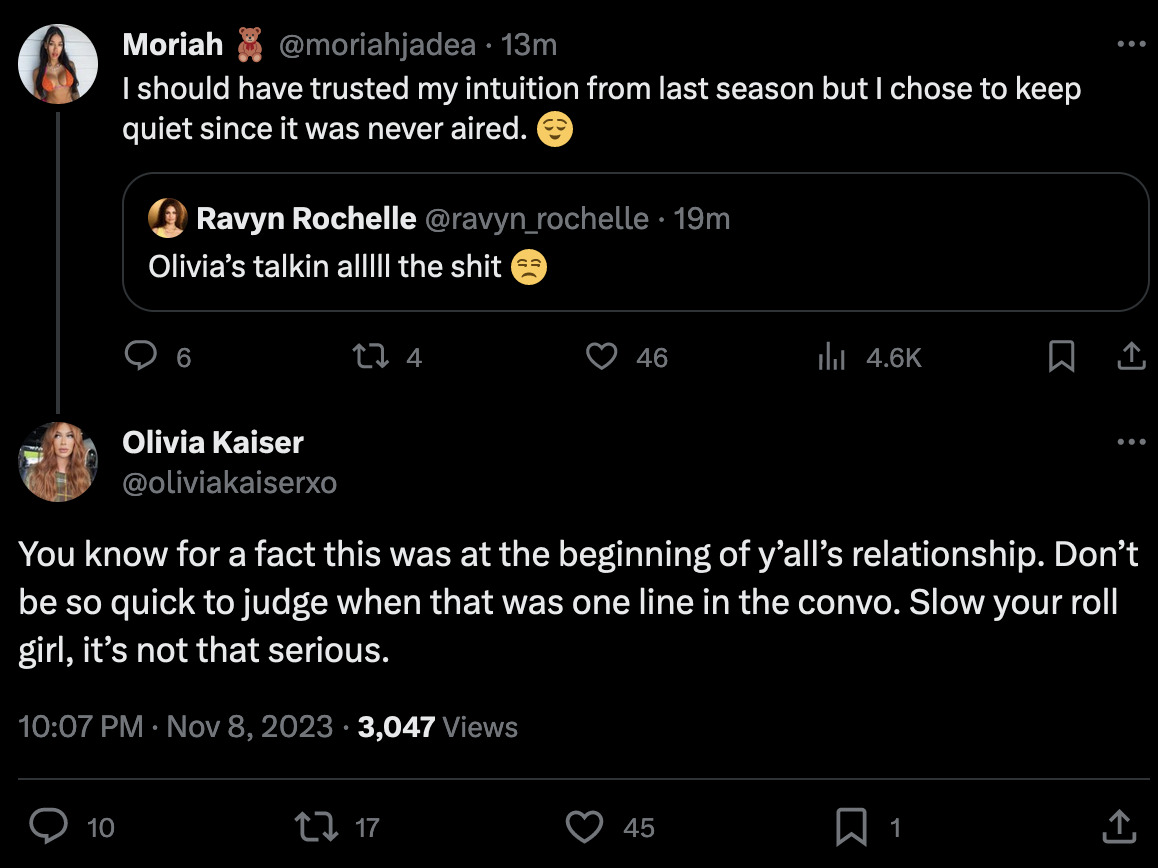
Task: Toggle bookmark on Olivia Kaiser's tweet
Action: point(851,827)
